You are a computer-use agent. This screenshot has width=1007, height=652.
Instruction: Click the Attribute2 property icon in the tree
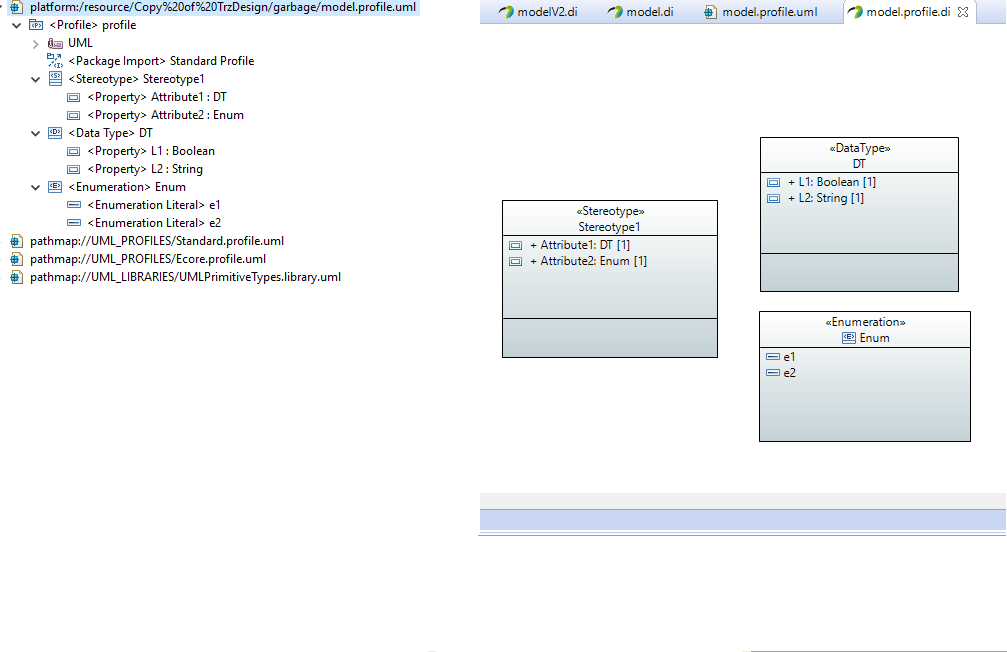[x=74, y=116]
